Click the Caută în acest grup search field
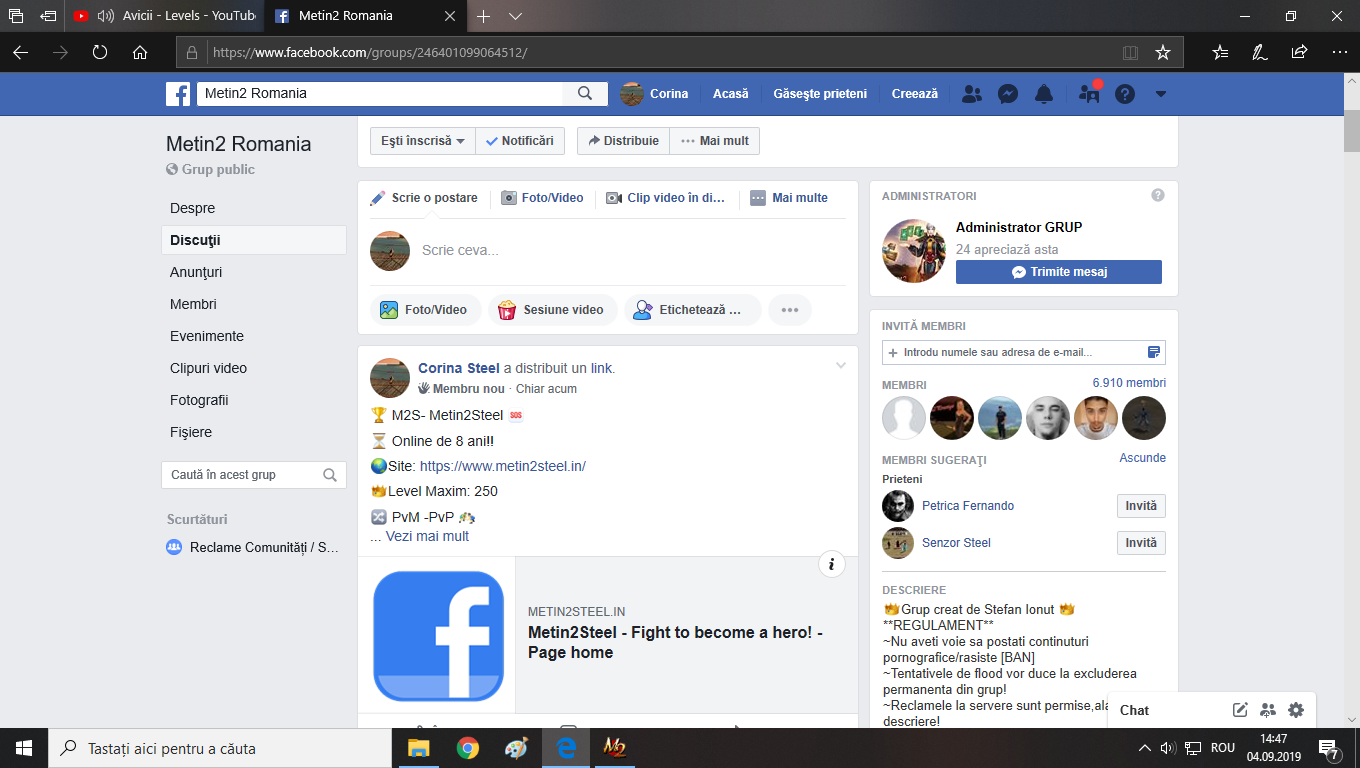The image size is (1360, 768). pyautogui.click(x=254, y=475)
